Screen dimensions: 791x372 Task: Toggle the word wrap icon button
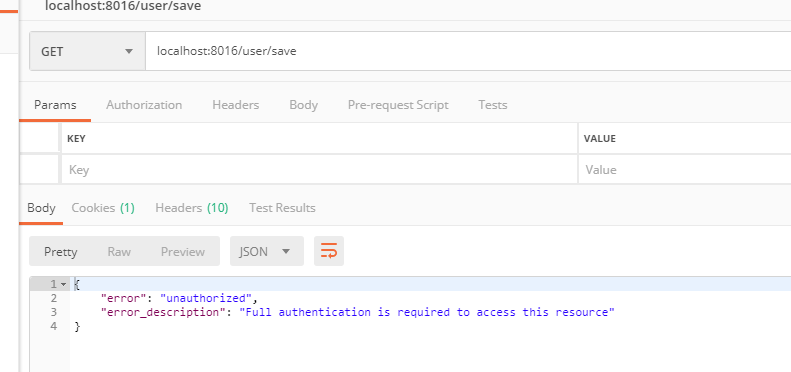329,251
